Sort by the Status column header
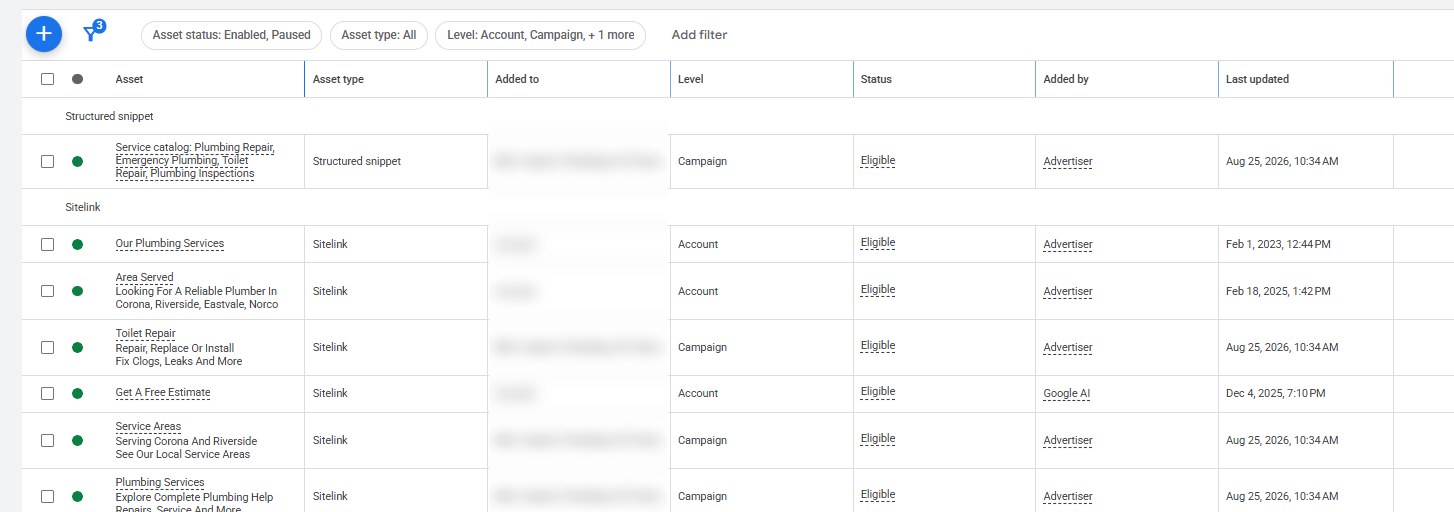 (x=876, y=79)
